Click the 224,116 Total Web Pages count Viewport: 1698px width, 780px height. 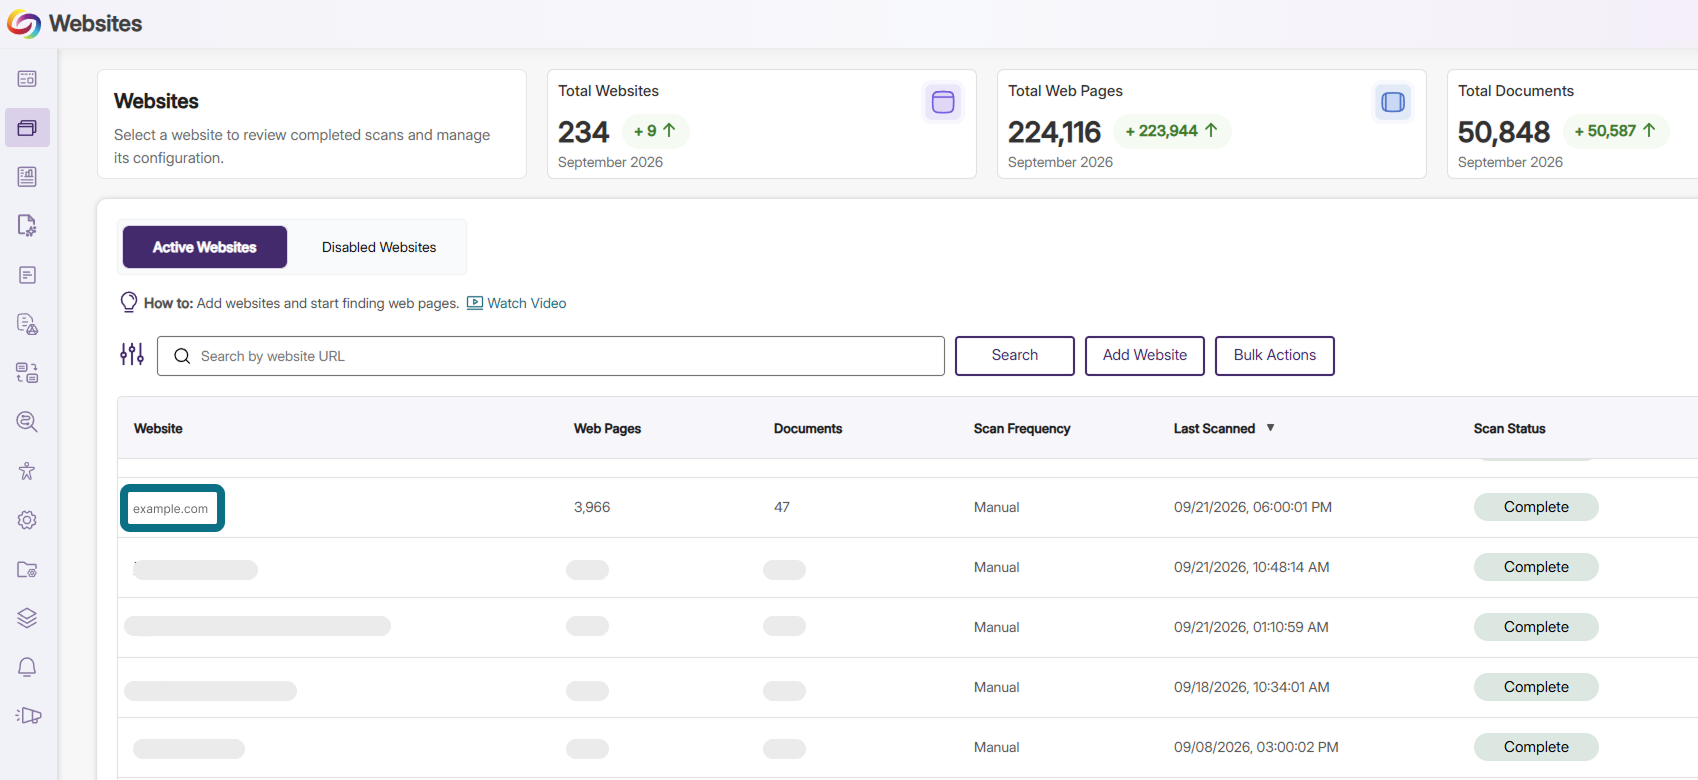click(x=1054, y=132)
